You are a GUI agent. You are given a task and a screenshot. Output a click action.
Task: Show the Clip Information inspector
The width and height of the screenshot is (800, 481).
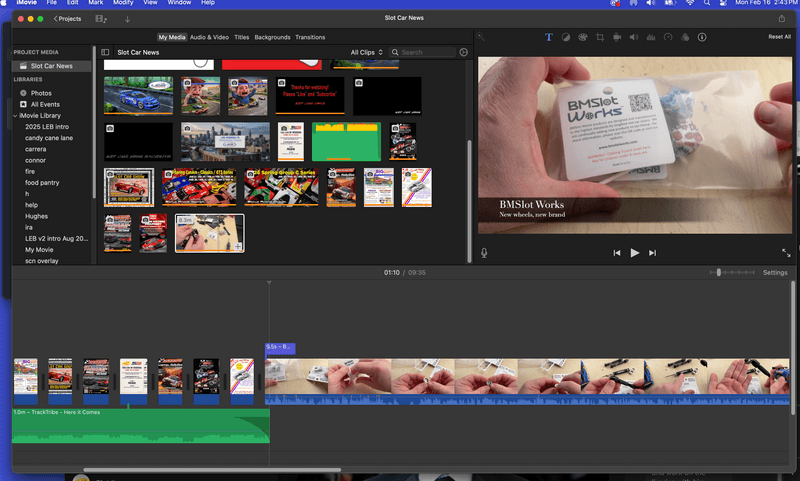coord(702,37)
